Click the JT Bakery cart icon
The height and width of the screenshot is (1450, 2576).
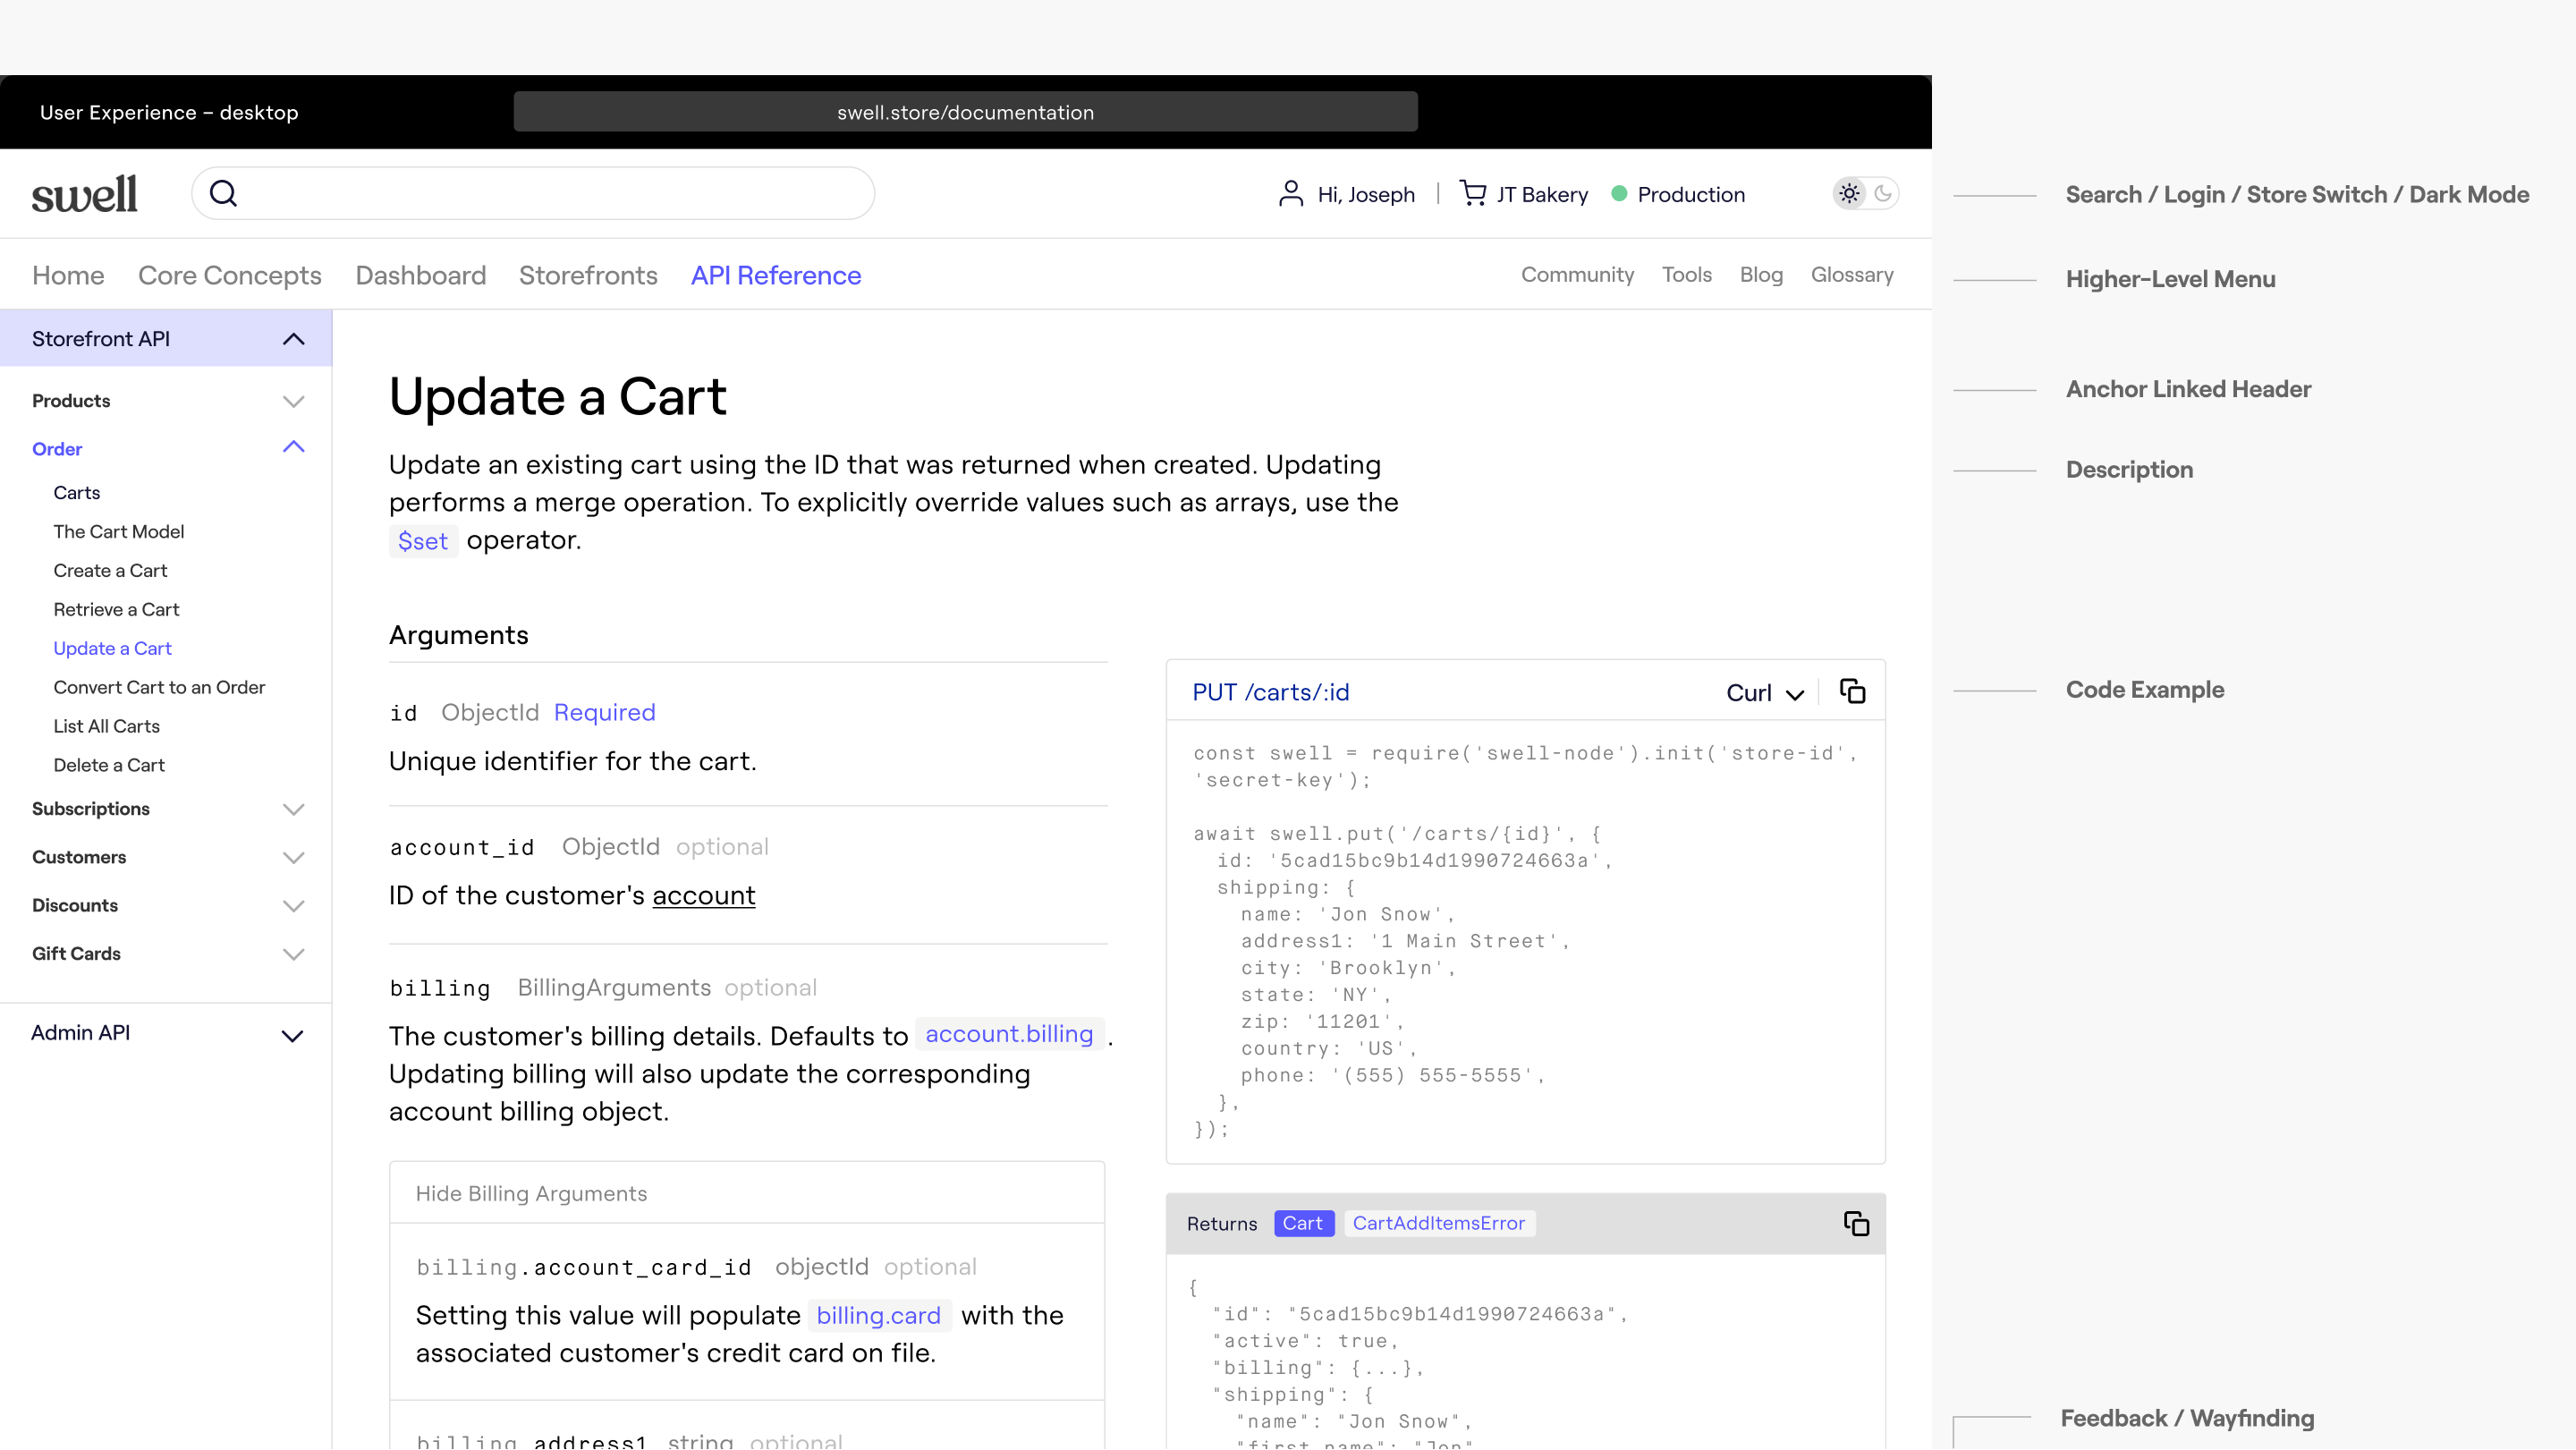(1472, 193)
